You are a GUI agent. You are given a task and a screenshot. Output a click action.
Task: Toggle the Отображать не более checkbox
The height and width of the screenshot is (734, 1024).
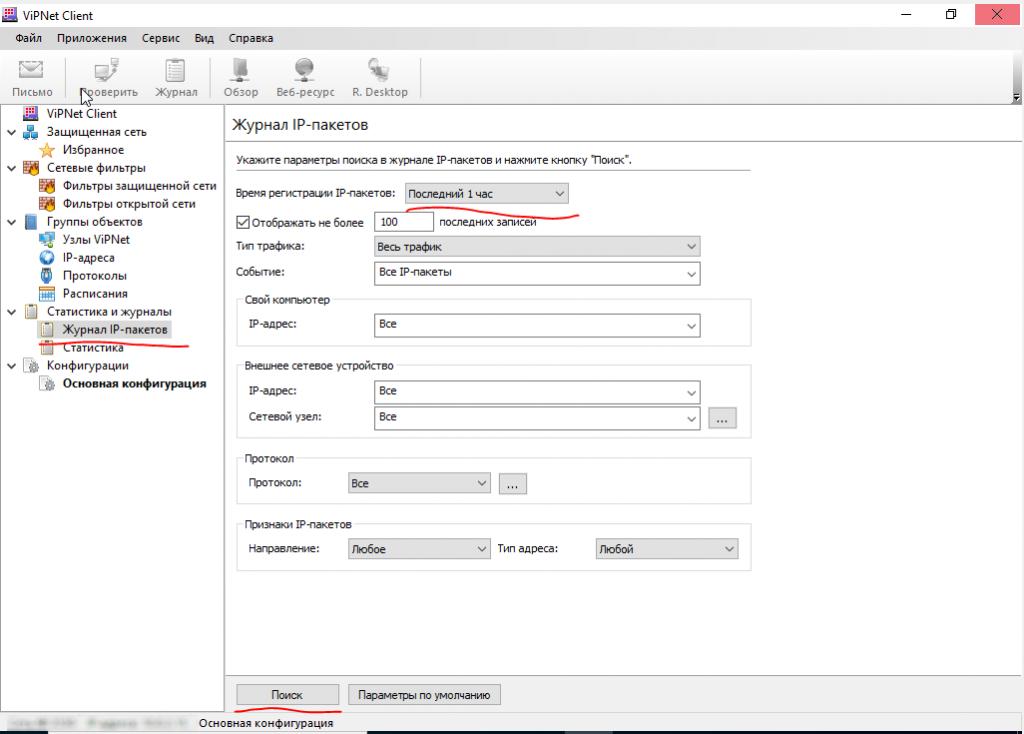tap(243, 223)
